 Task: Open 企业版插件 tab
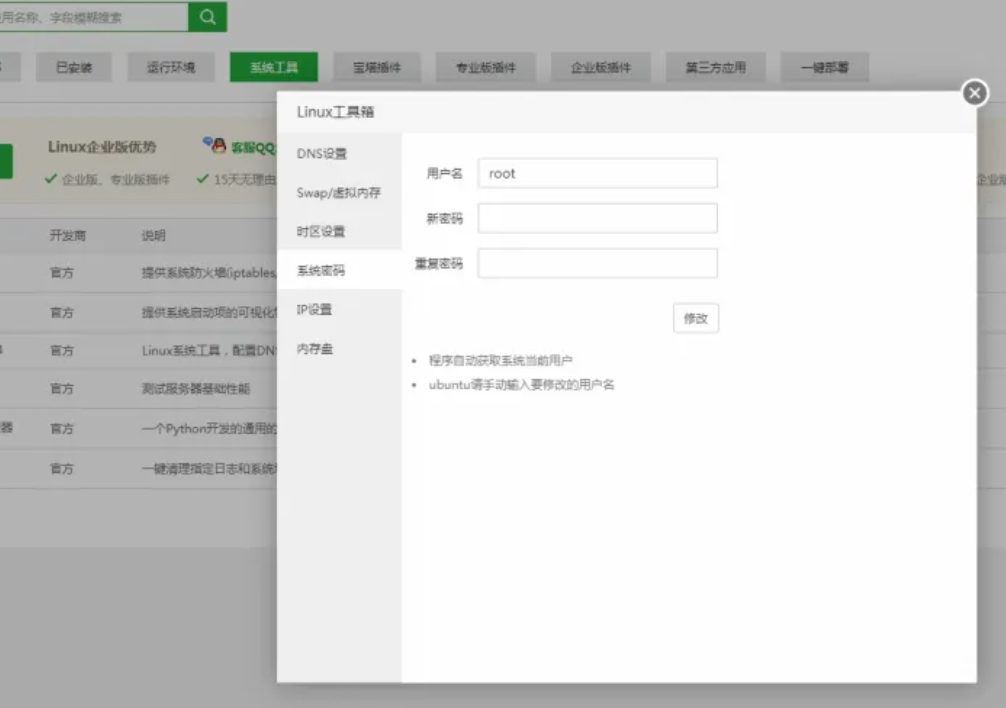[x=601, y=67]
